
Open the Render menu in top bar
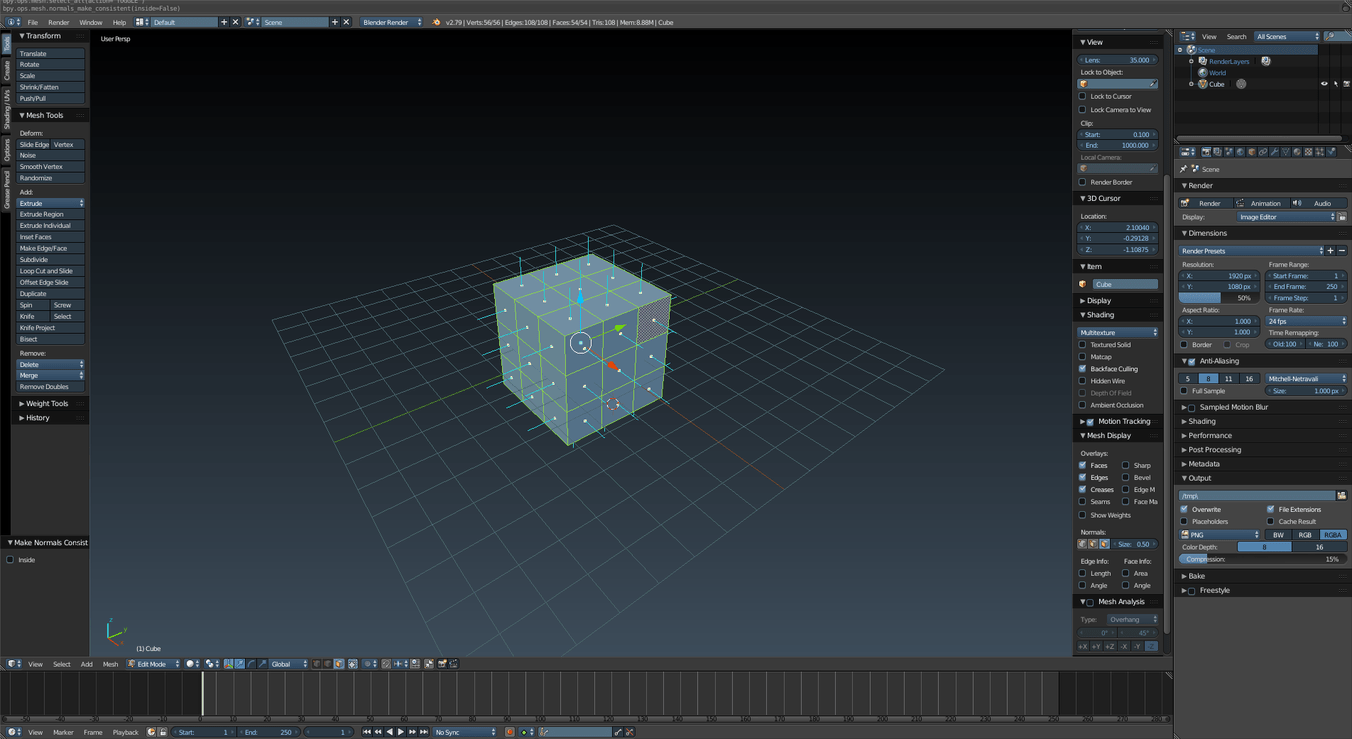point(59,22)
